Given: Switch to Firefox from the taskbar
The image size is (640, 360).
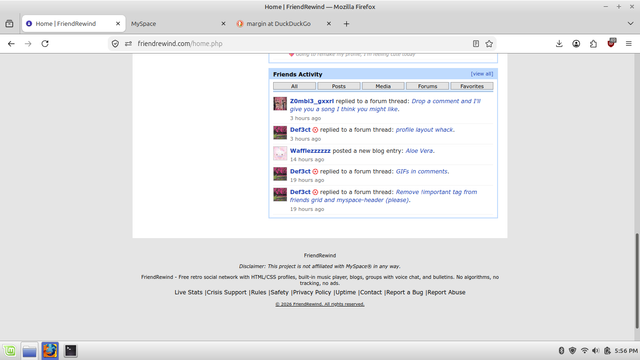Looking at the screenshot, I should [x=50, y=351].
